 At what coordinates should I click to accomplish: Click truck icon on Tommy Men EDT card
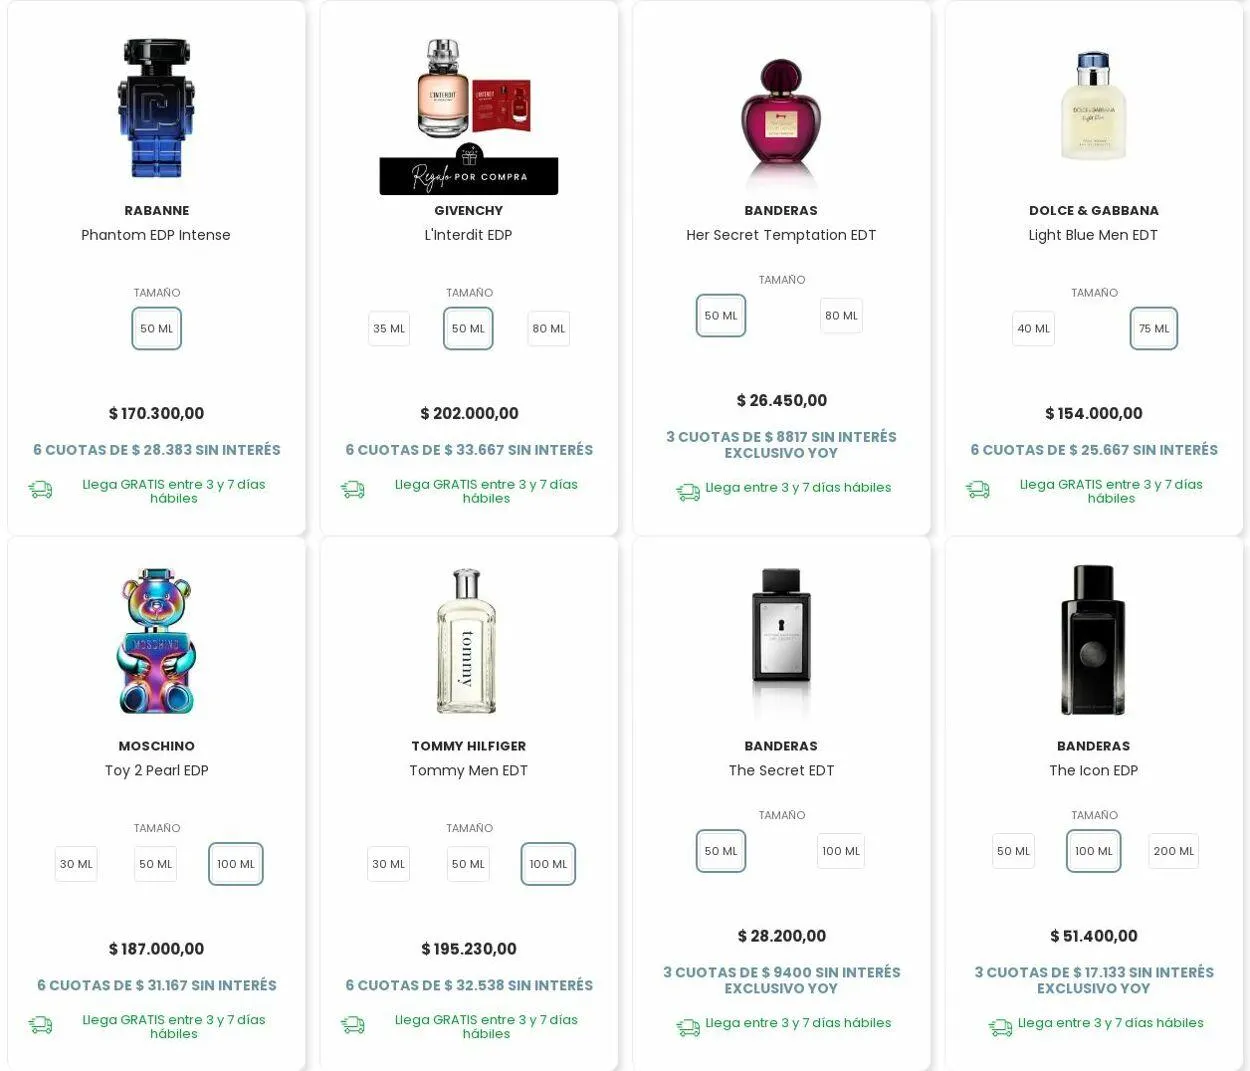[352, 1025]
